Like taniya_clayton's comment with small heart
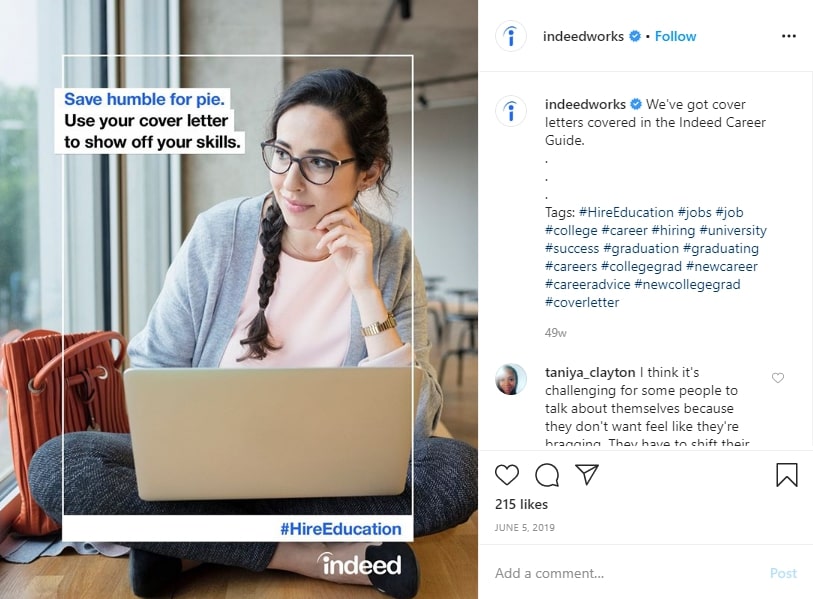Viewport: 813px width, 599px height. coord(778,378)
